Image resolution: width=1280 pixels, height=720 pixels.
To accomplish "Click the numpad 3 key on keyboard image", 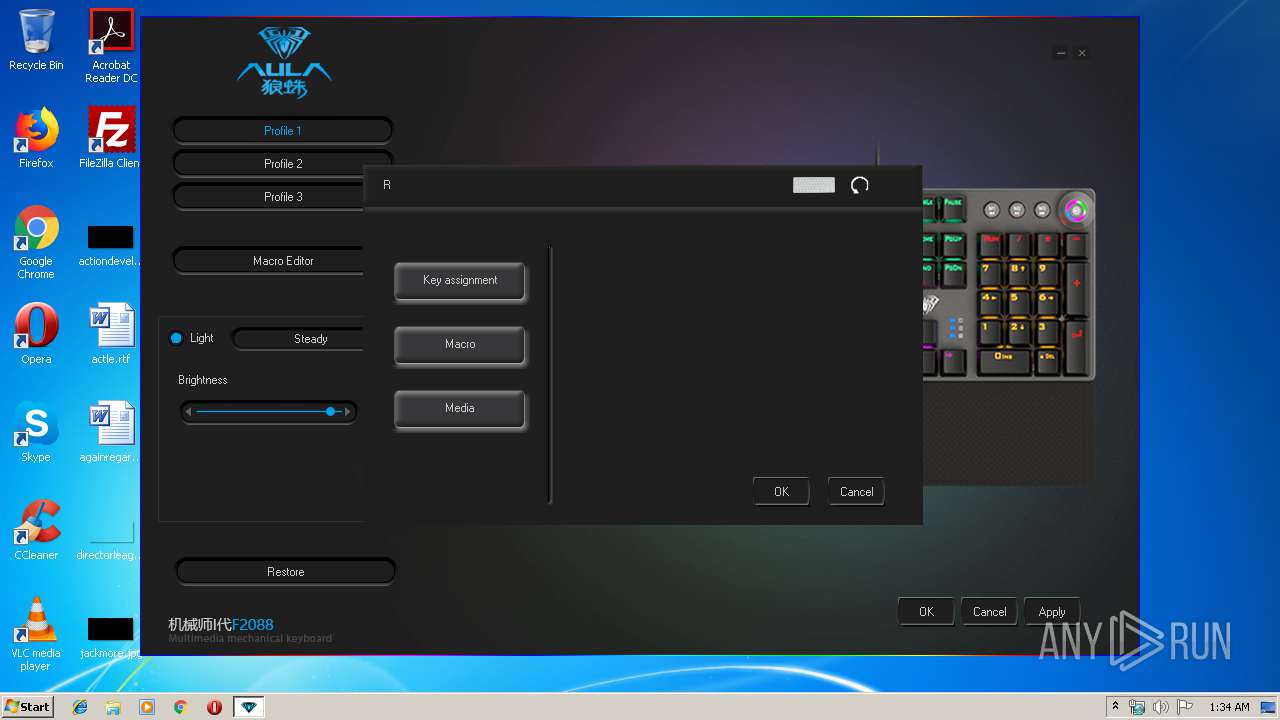I will [x=1047, y=332].
